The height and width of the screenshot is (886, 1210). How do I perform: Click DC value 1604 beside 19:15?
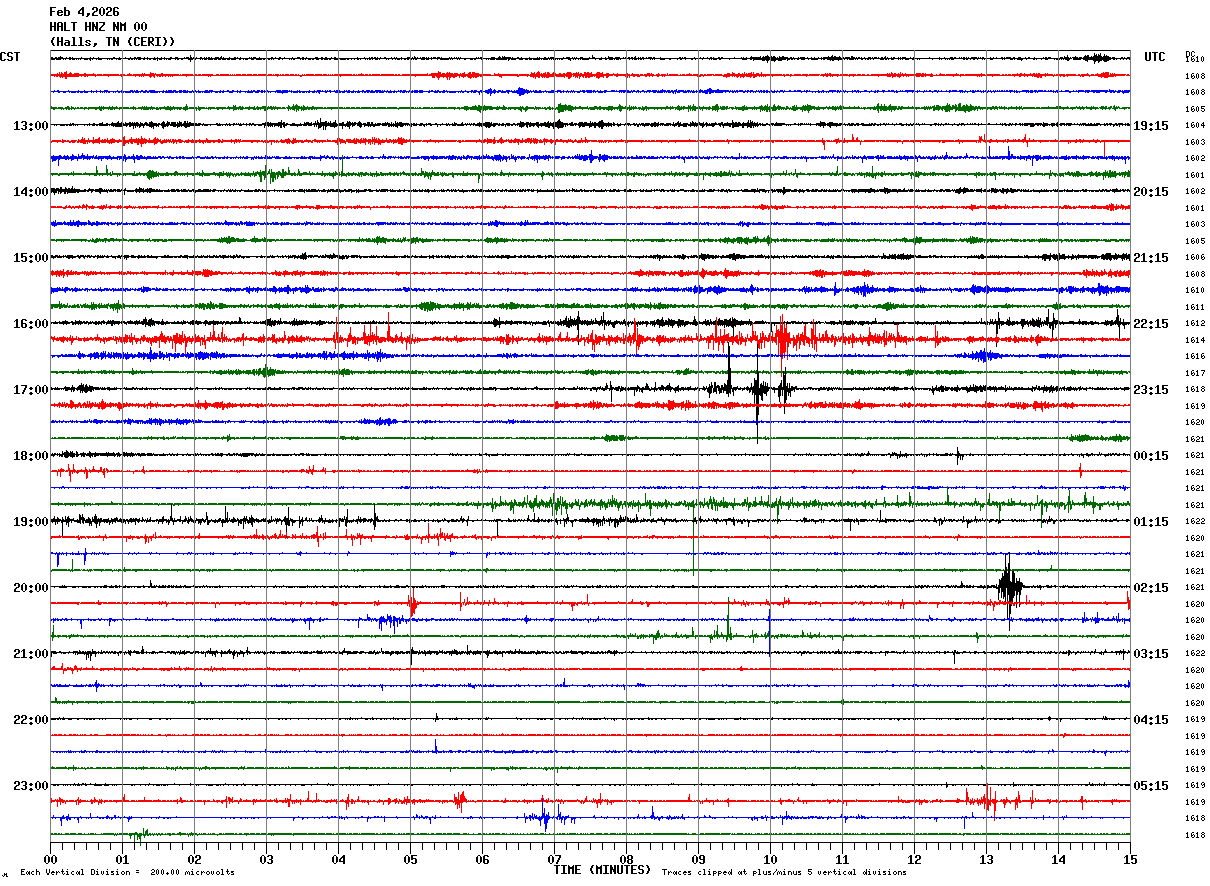point(1195,126)
